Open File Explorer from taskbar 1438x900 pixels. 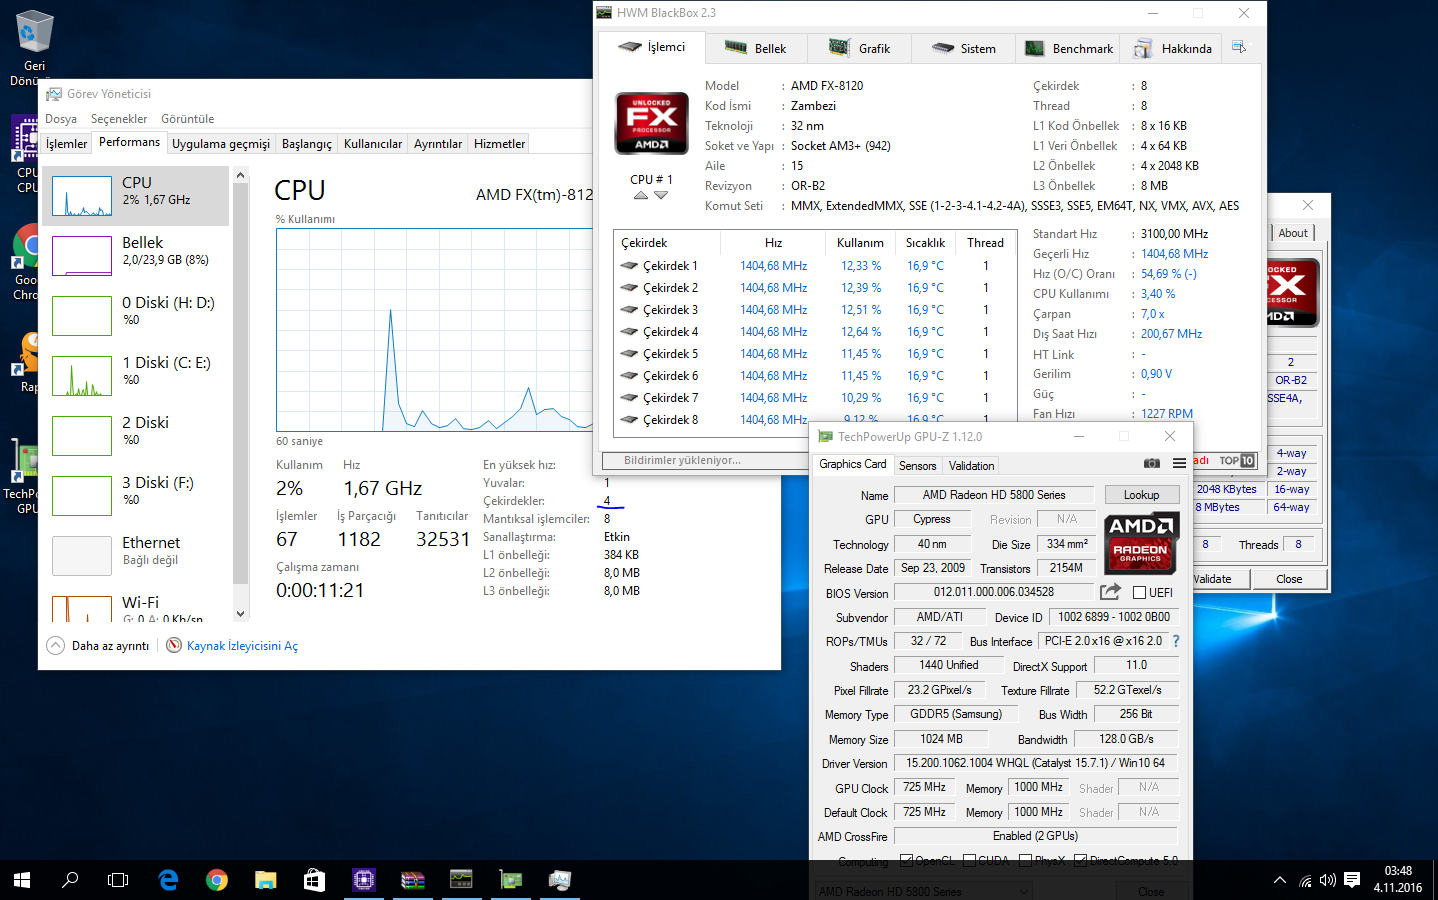265,880
